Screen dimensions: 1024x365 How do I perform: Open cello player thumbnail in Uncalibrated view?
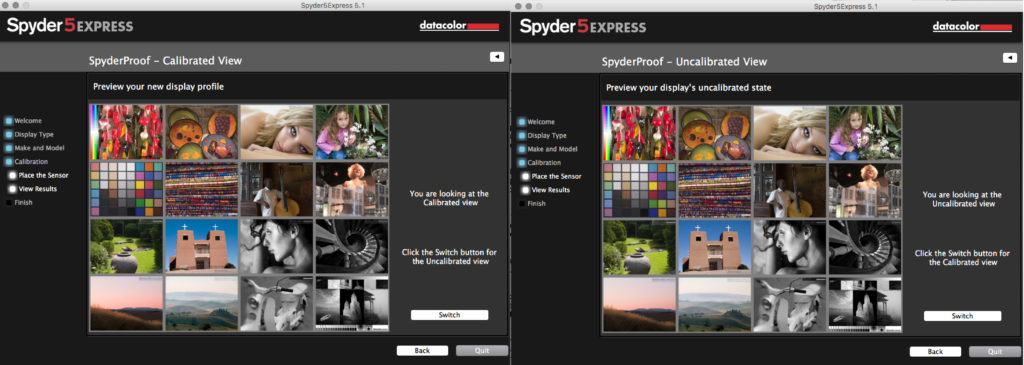click(790, 191)
